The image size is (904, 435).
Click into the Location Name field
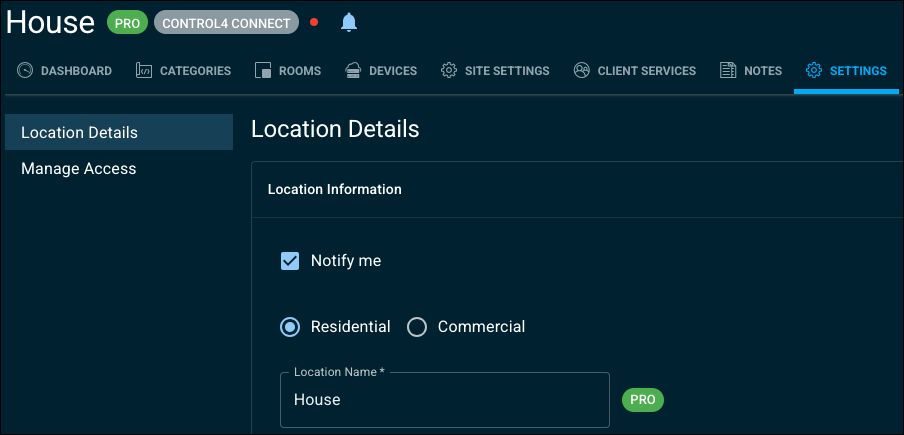tap(445, 400)
